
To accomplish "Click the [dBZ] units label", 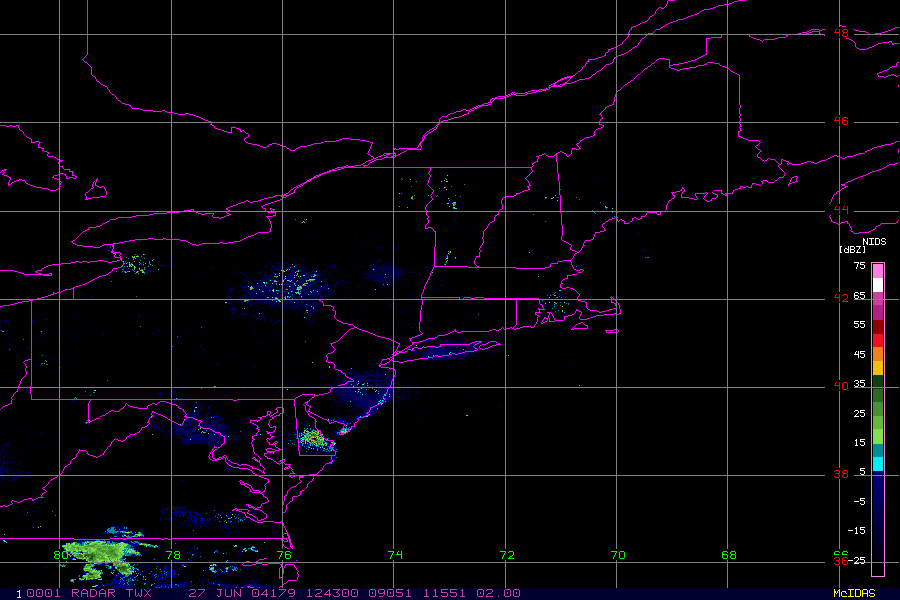I will click(852, 249).
